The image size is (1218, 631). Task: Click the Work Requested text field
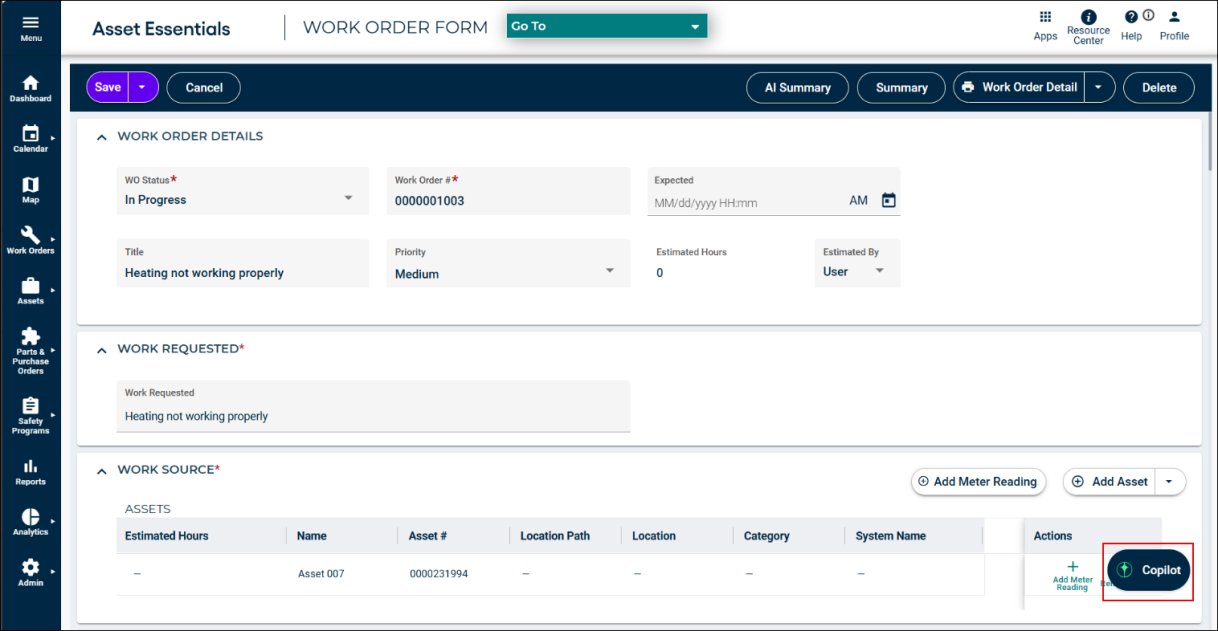point(373,406)
